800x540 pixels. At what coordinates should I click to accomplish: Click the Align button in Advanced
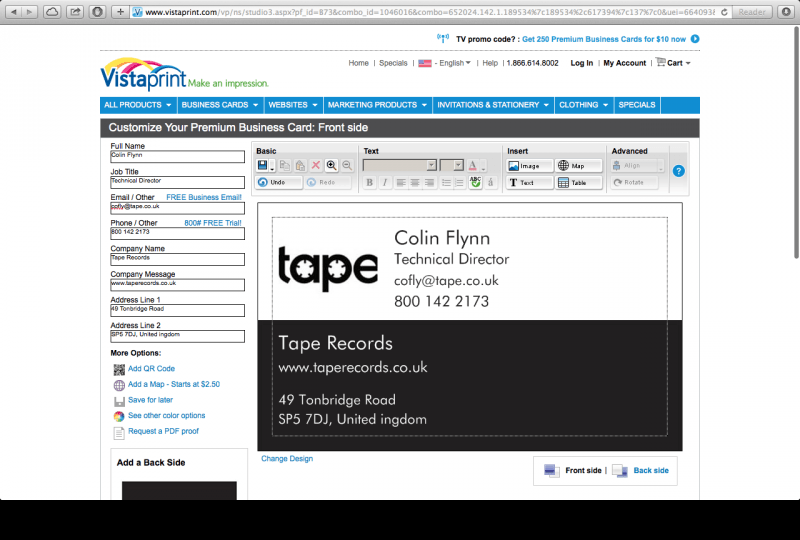point(633,166)
